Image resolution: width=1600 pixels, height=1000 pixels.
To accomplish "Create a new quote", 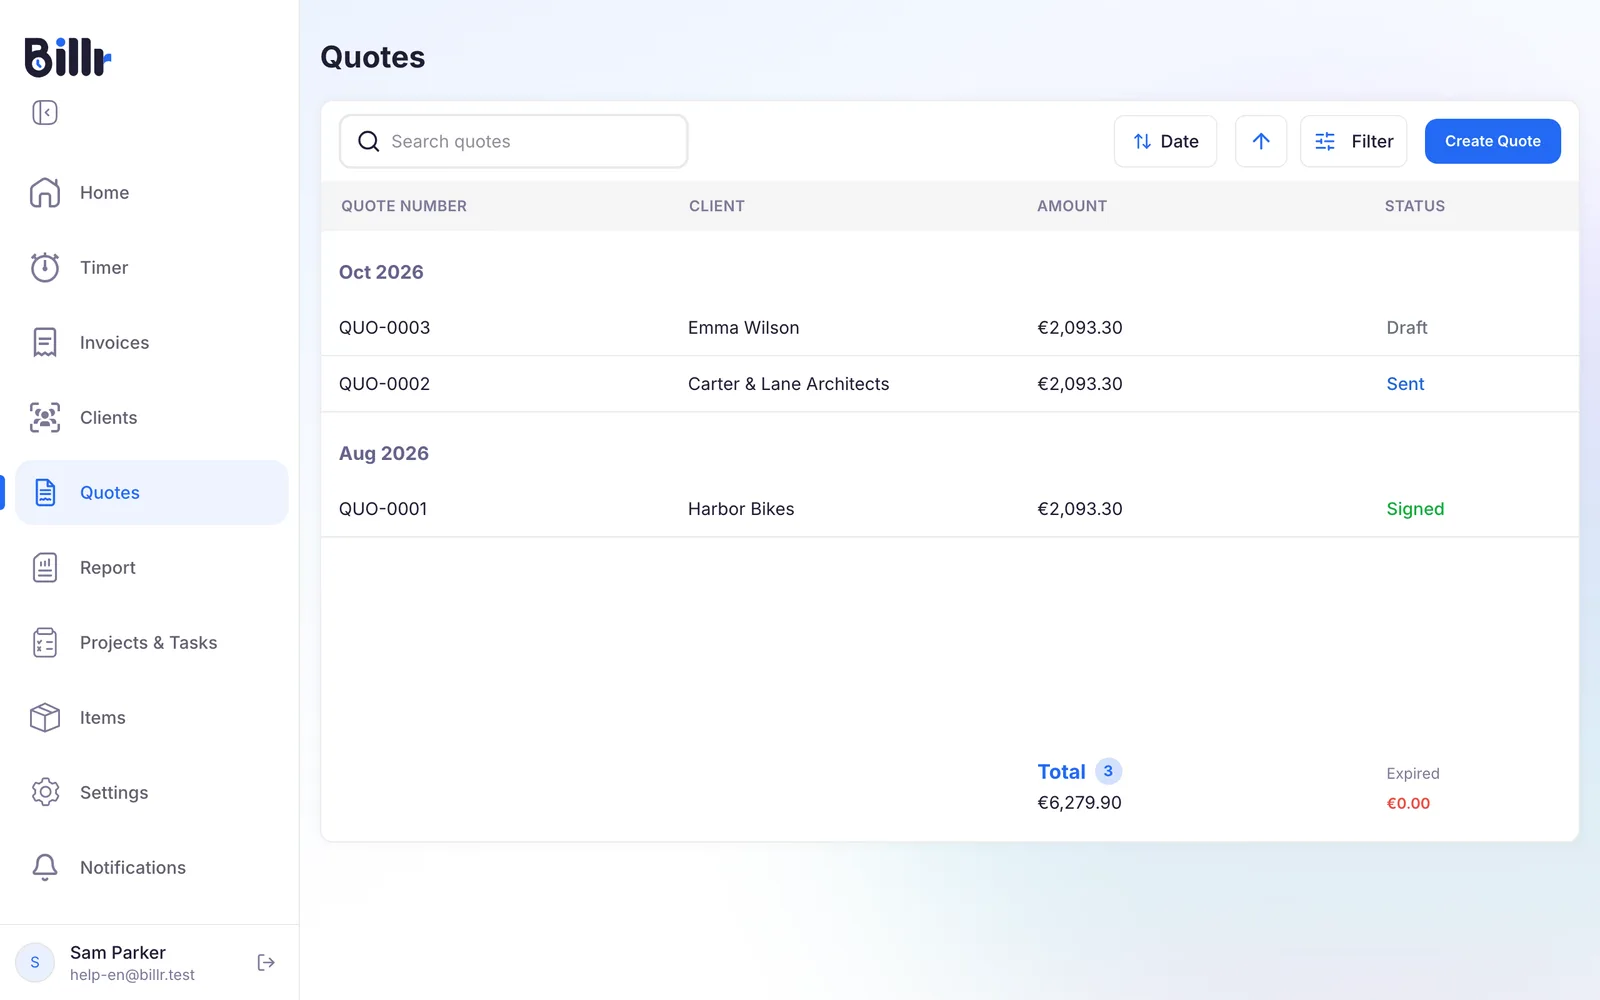I will 1492,141.
